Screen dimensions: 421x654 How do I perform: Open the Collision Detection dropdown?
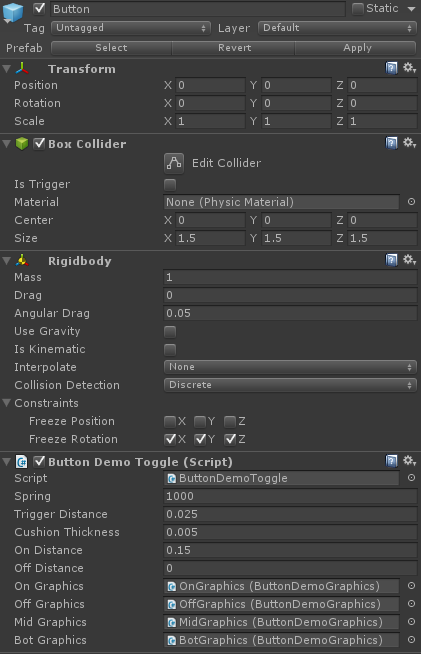pyautogui.click(x=290, y=385)
